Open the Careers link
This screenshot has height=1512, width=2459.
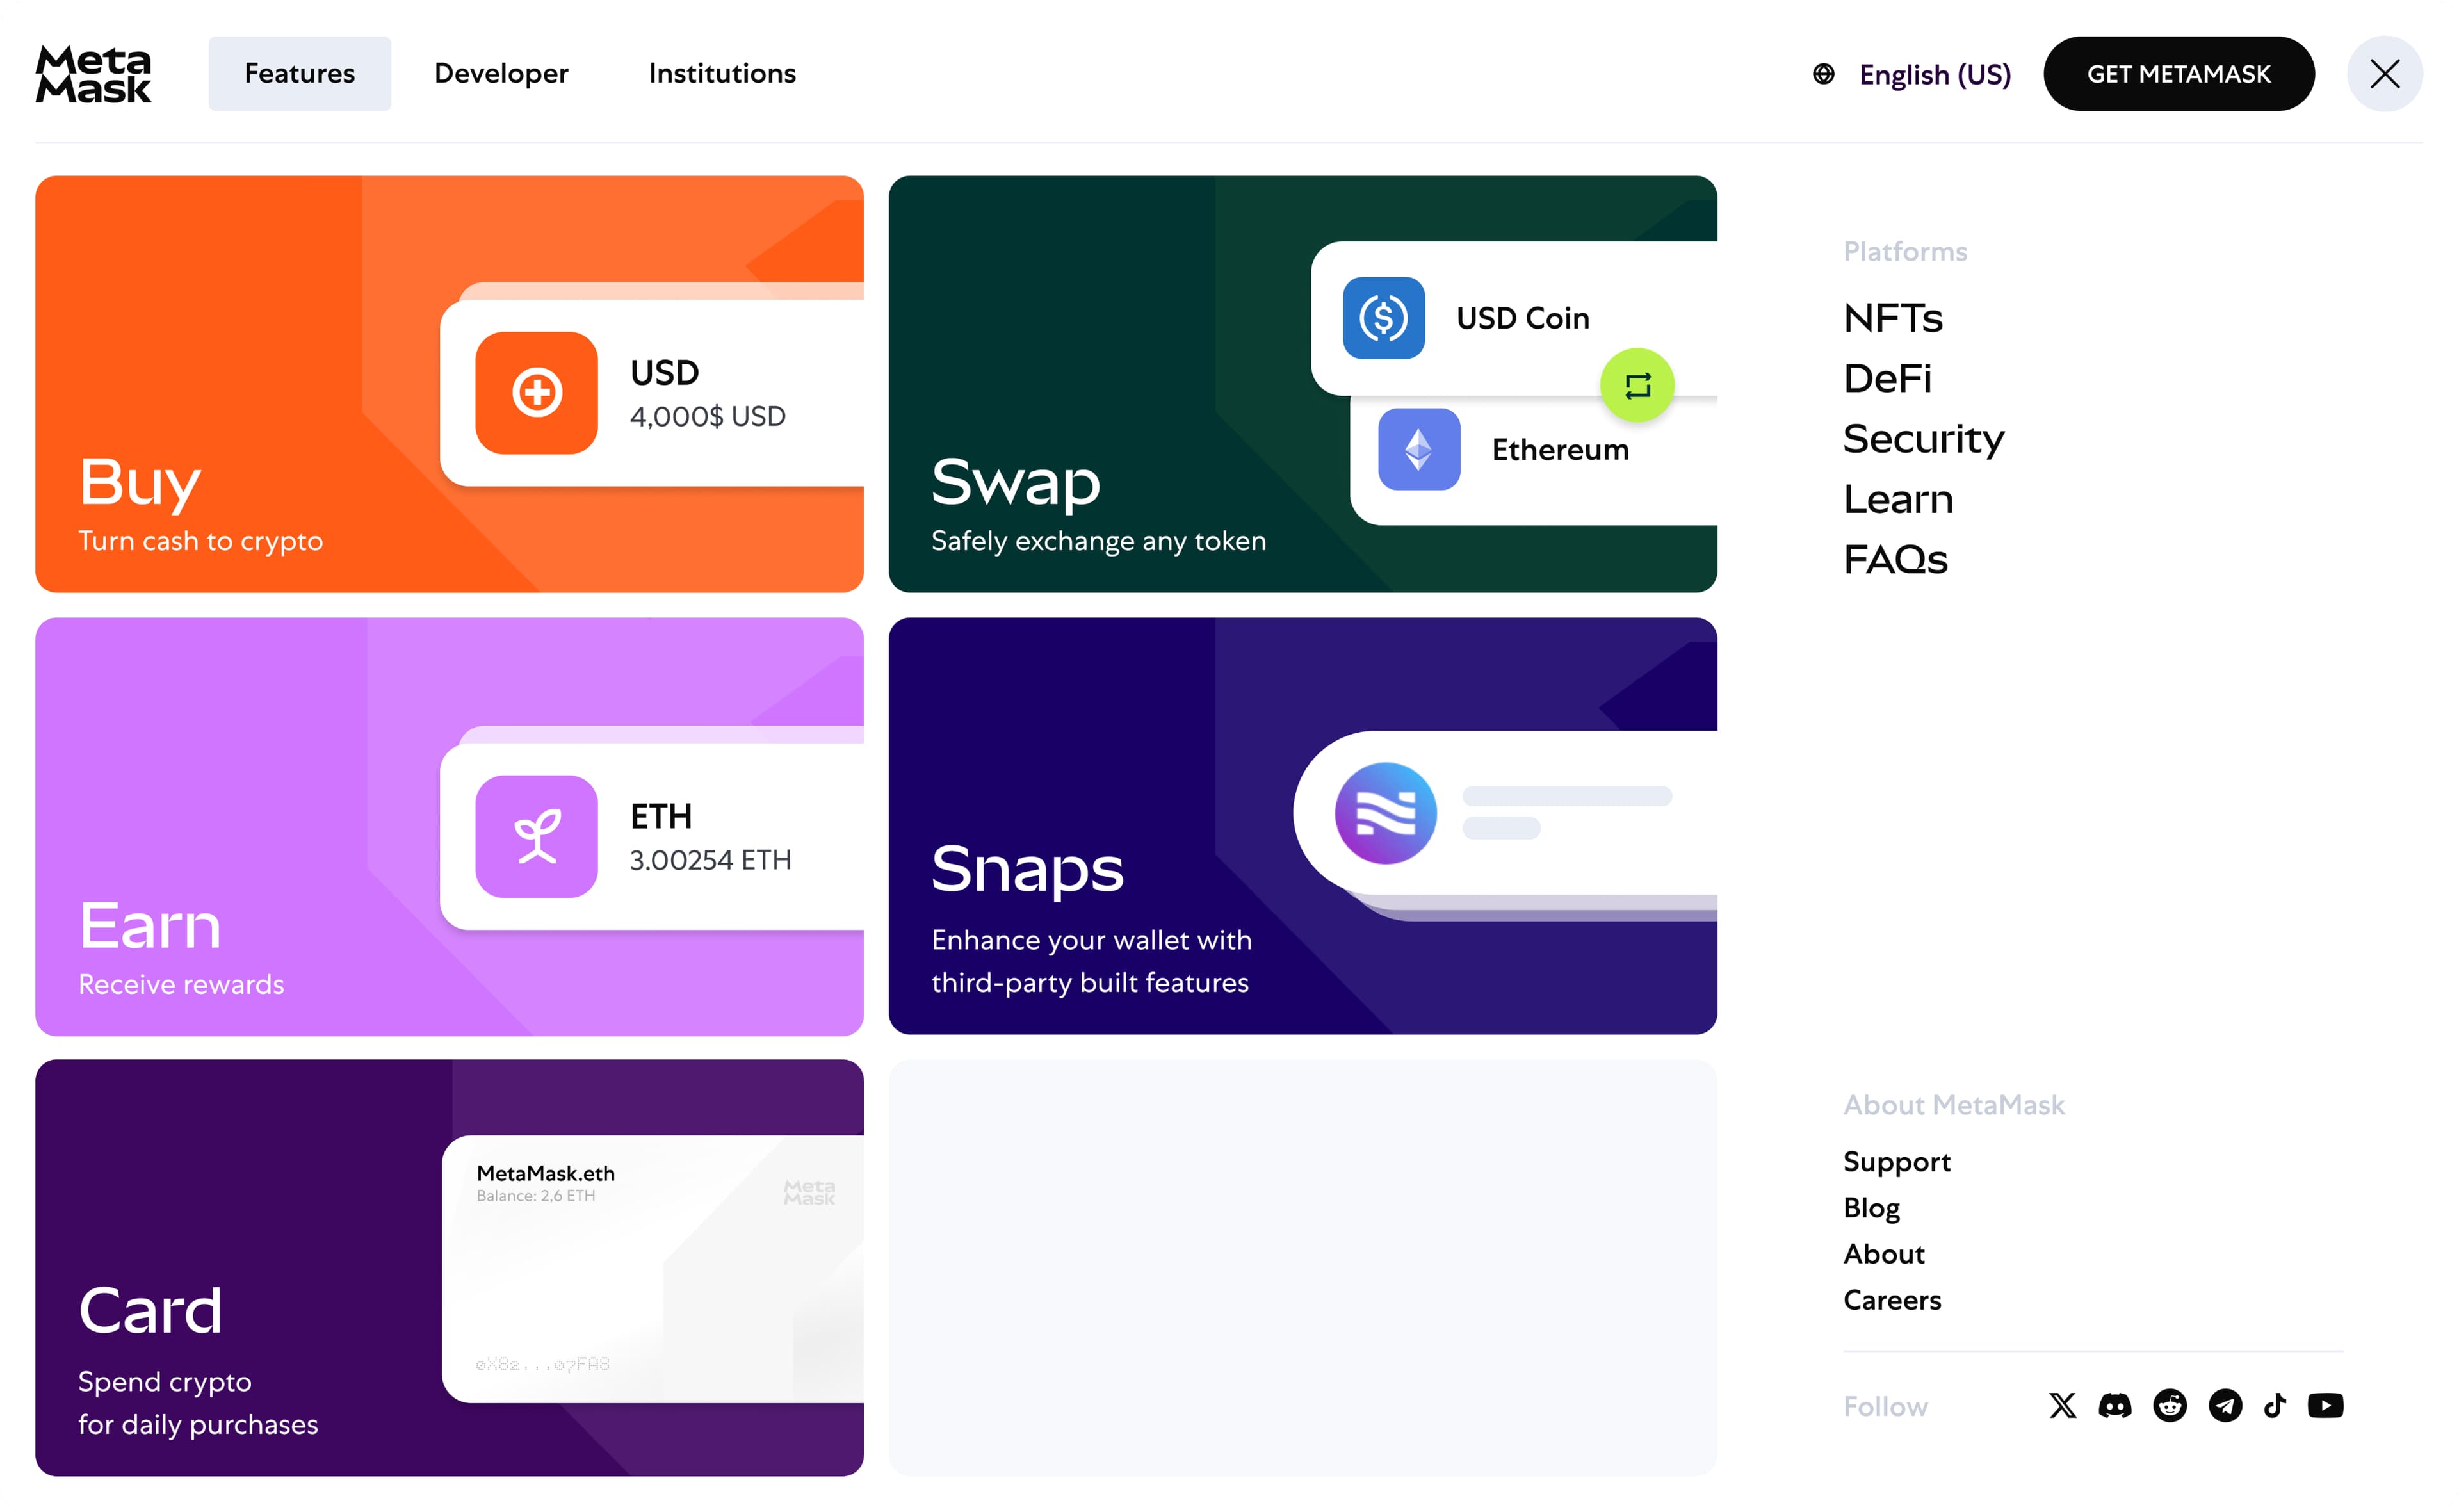(x=1892, y=1300)
